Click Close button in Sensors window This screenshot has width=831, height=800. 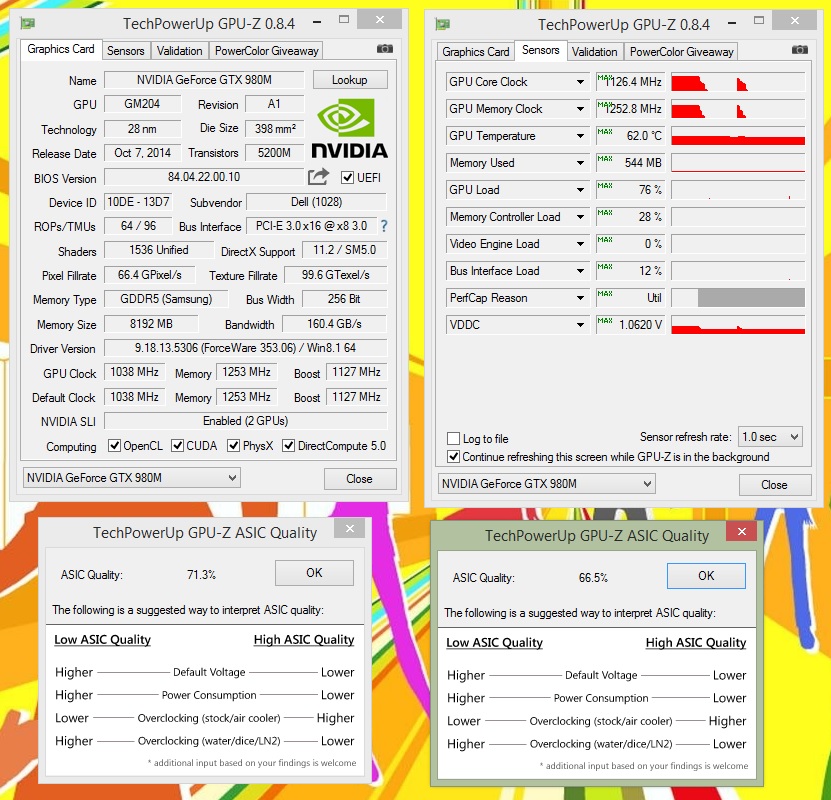tap(775, 485)
